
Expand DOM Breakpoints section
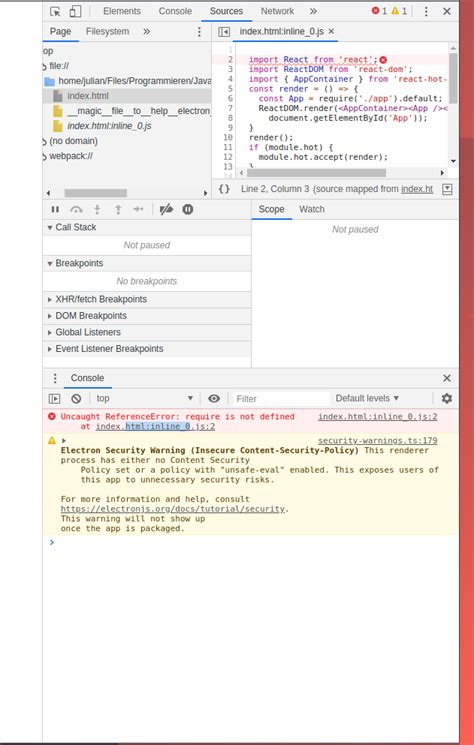pos(147,316)
